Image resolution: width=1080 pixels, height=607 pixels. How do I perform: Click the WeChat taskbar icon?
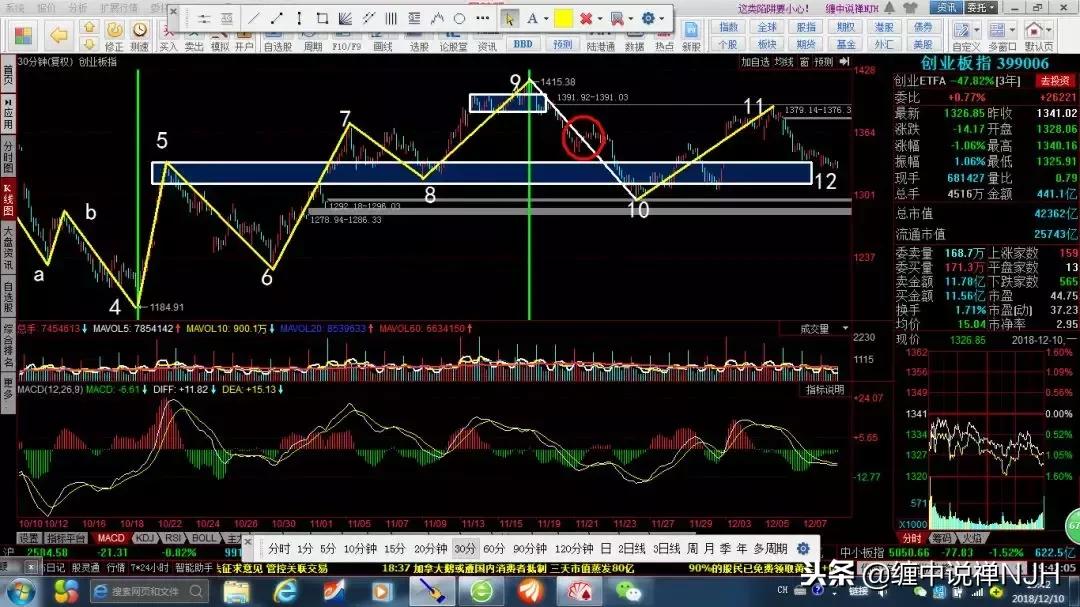627,591
